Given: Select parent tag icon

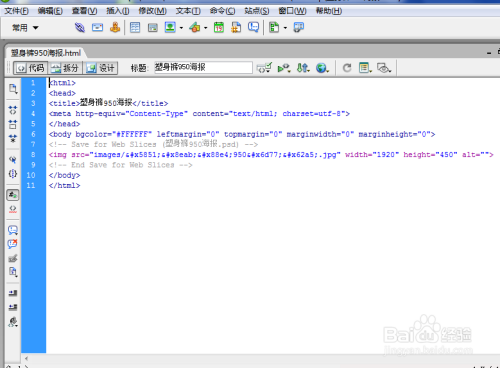Looking at the screenshot, I should [x=13, y=159].
